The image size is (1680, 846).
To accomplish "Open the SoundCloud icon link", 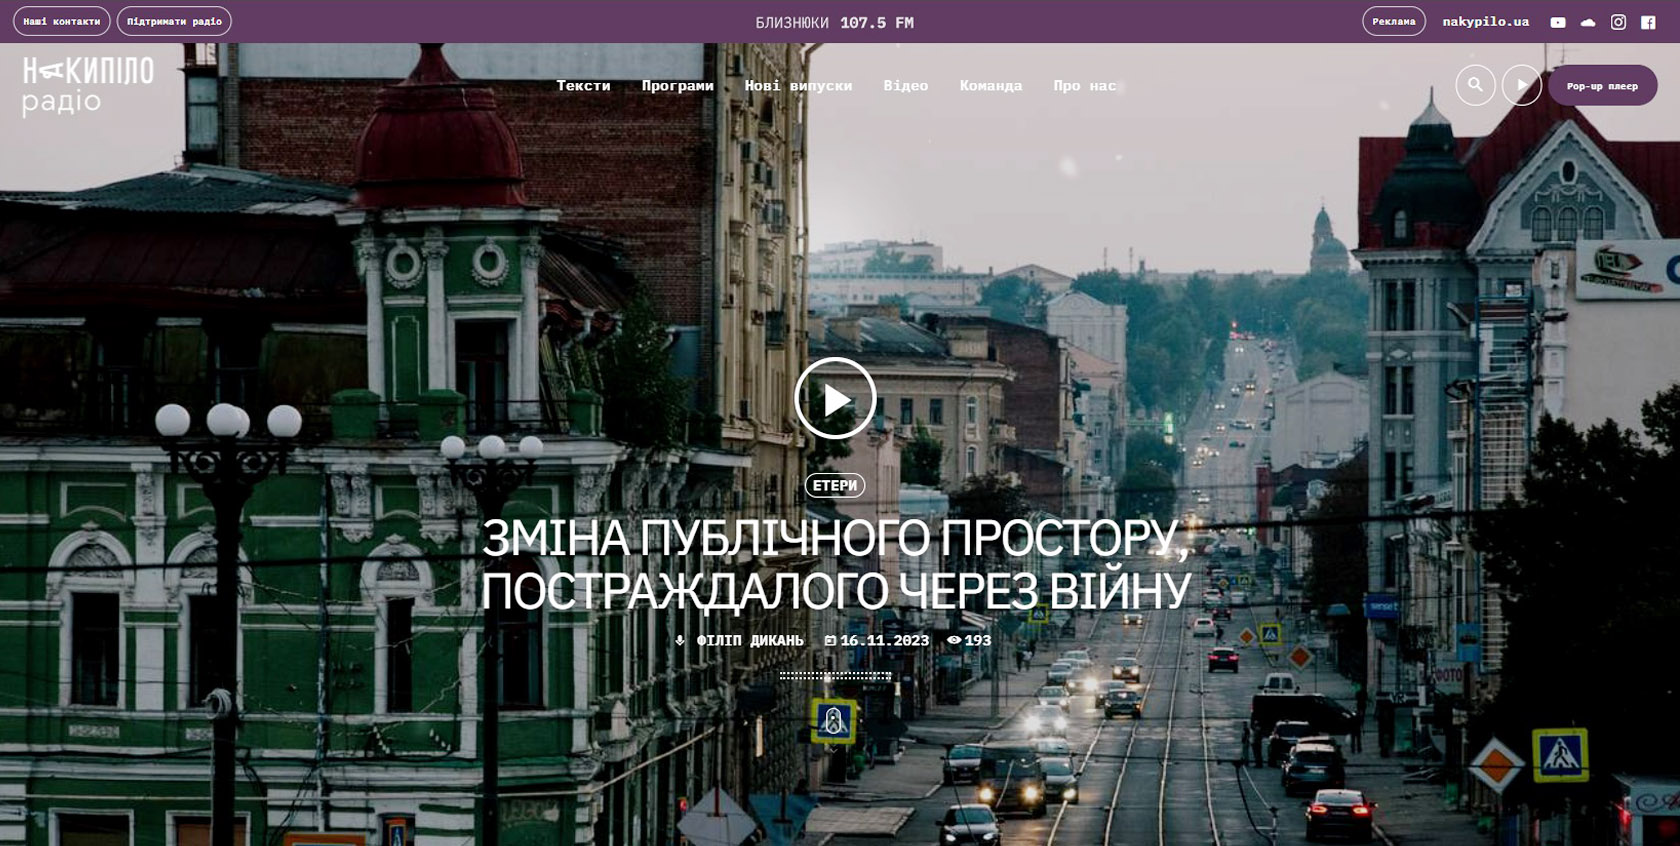I will pyautogui.click(x=1588, y=22).
